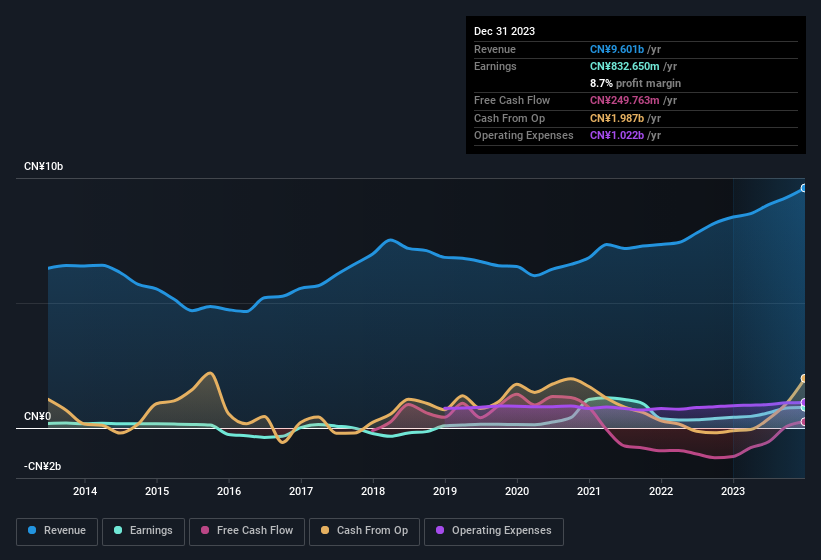Click the 2015 x-axis label
The width and height of the screenshot is (821, 560).
157,491
